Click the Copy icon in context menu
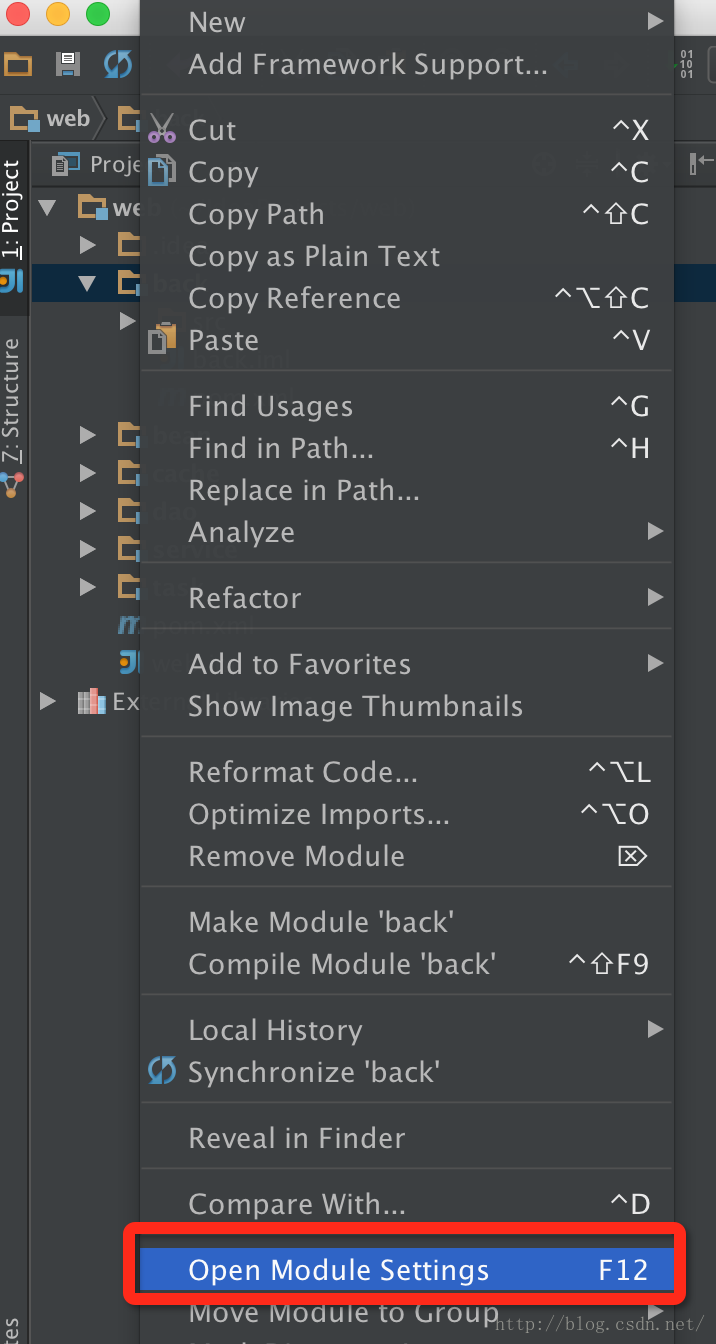 [x=161, y=172]
